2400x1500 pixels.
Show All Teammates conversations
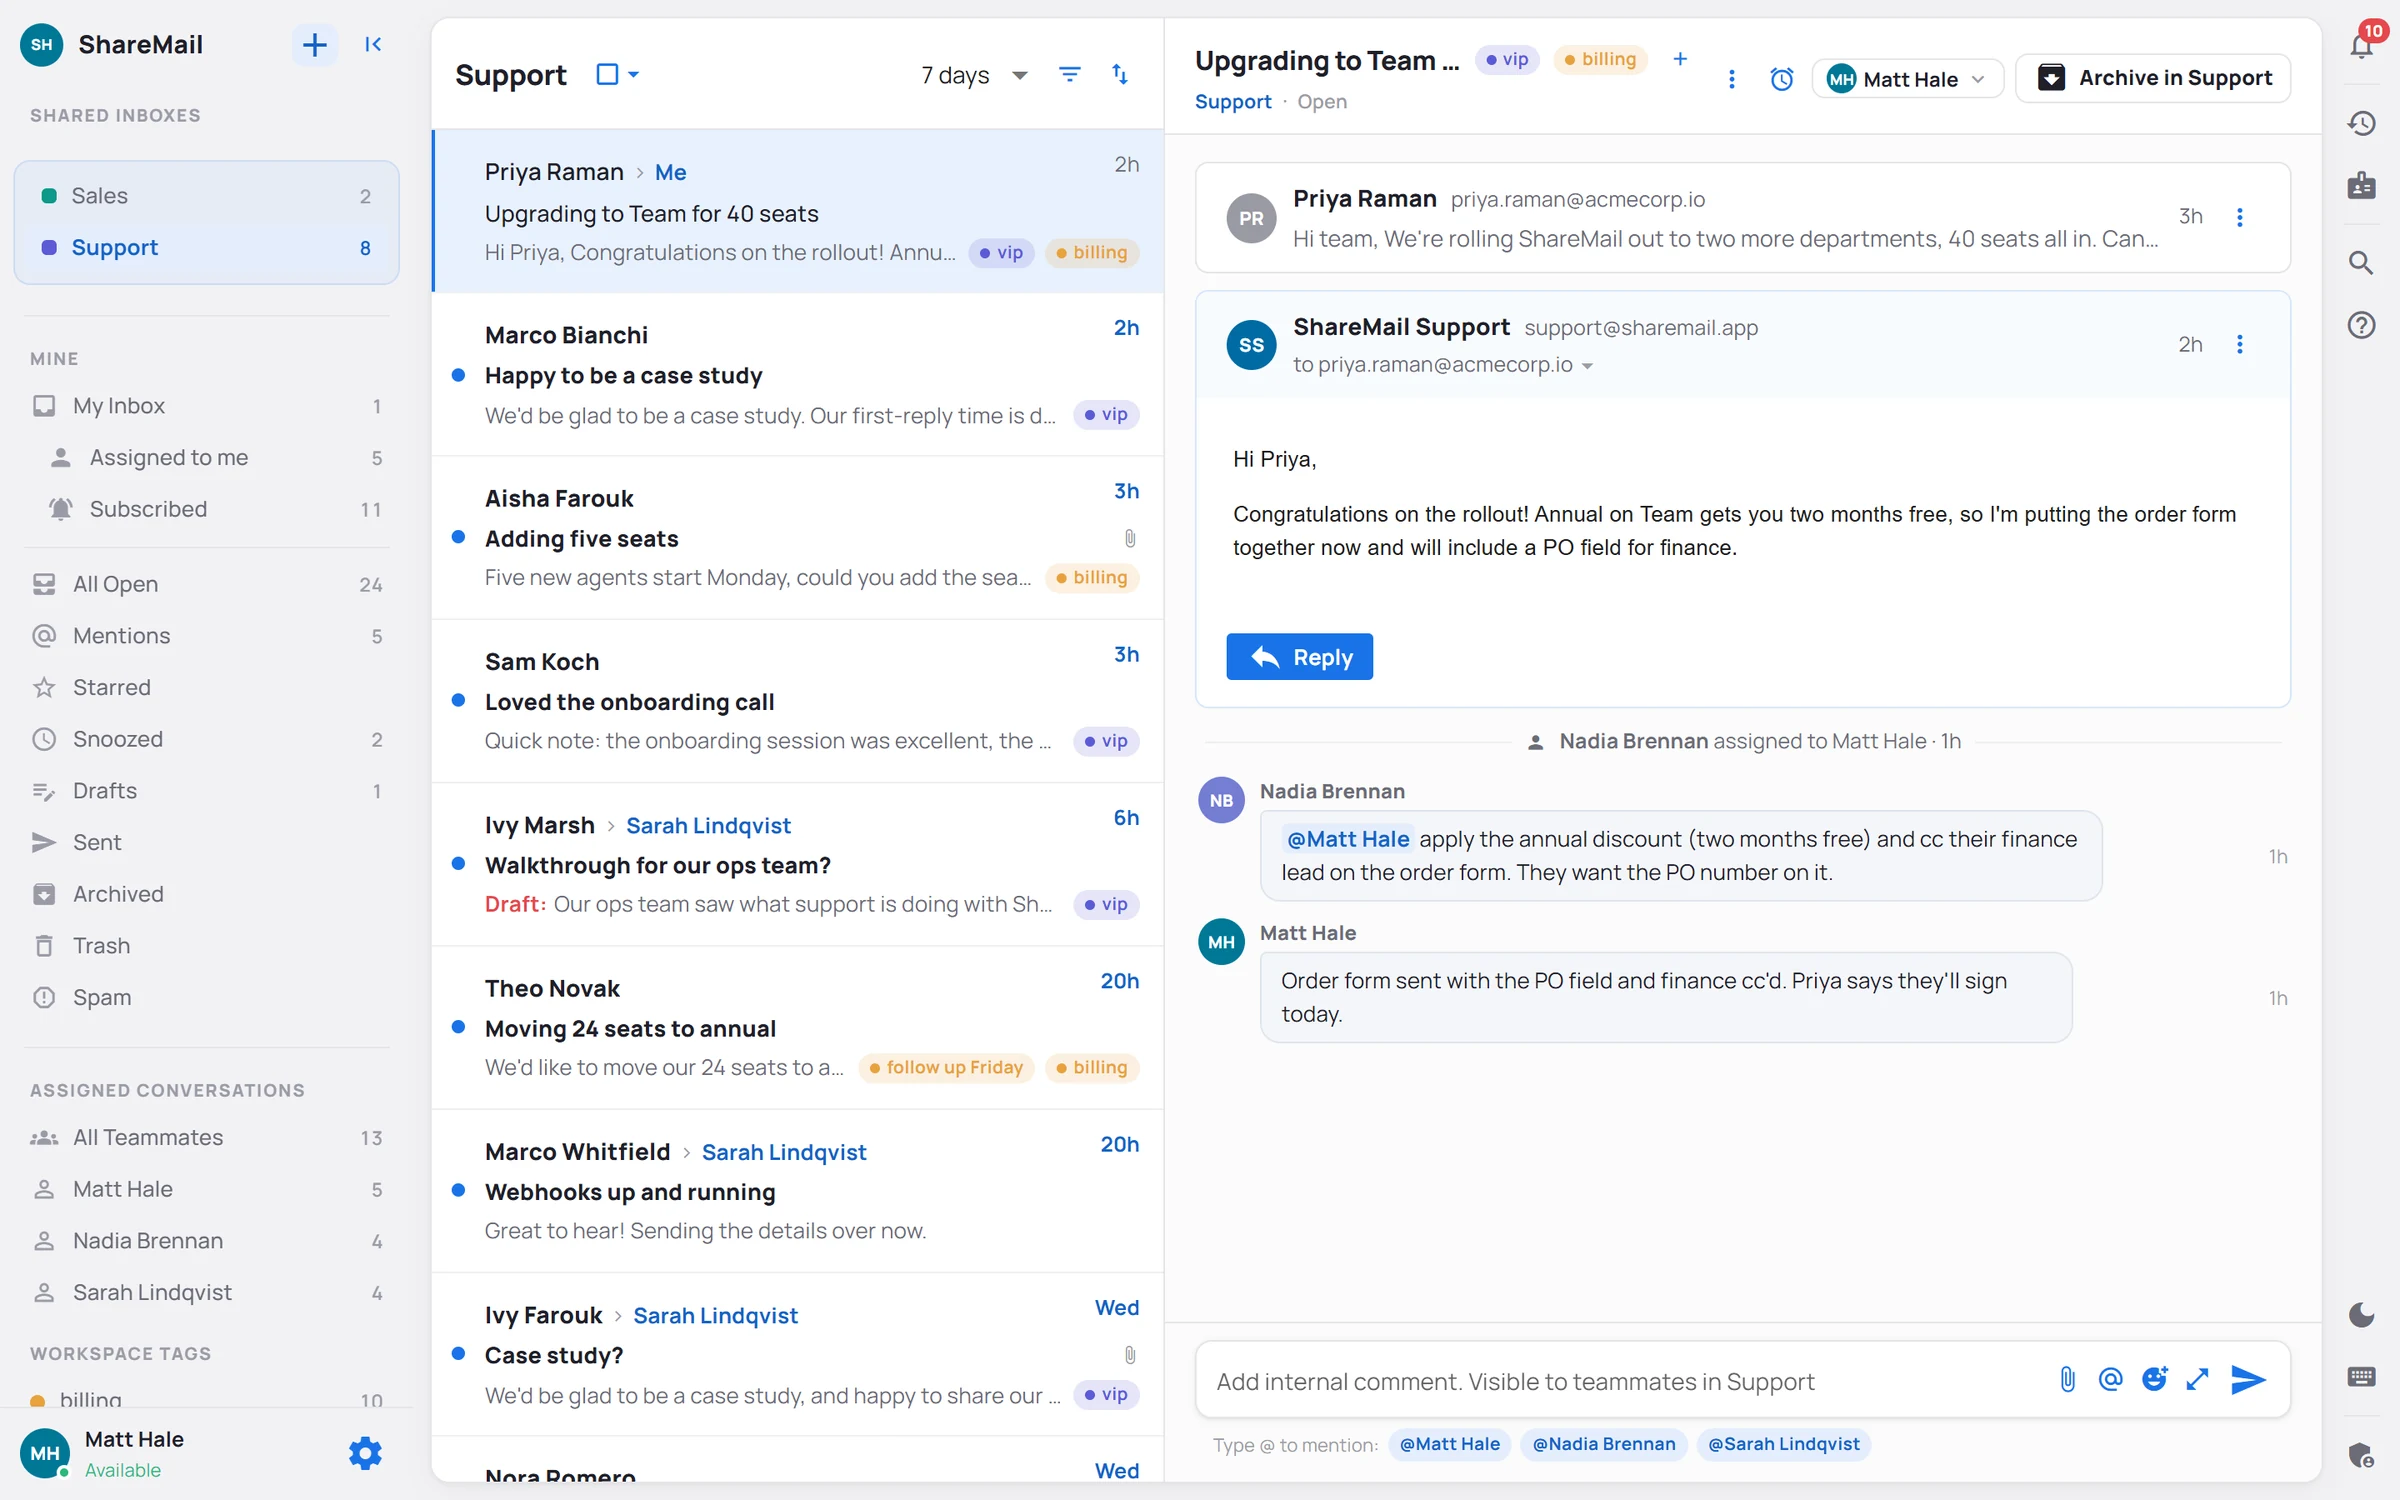point(207,1137)
